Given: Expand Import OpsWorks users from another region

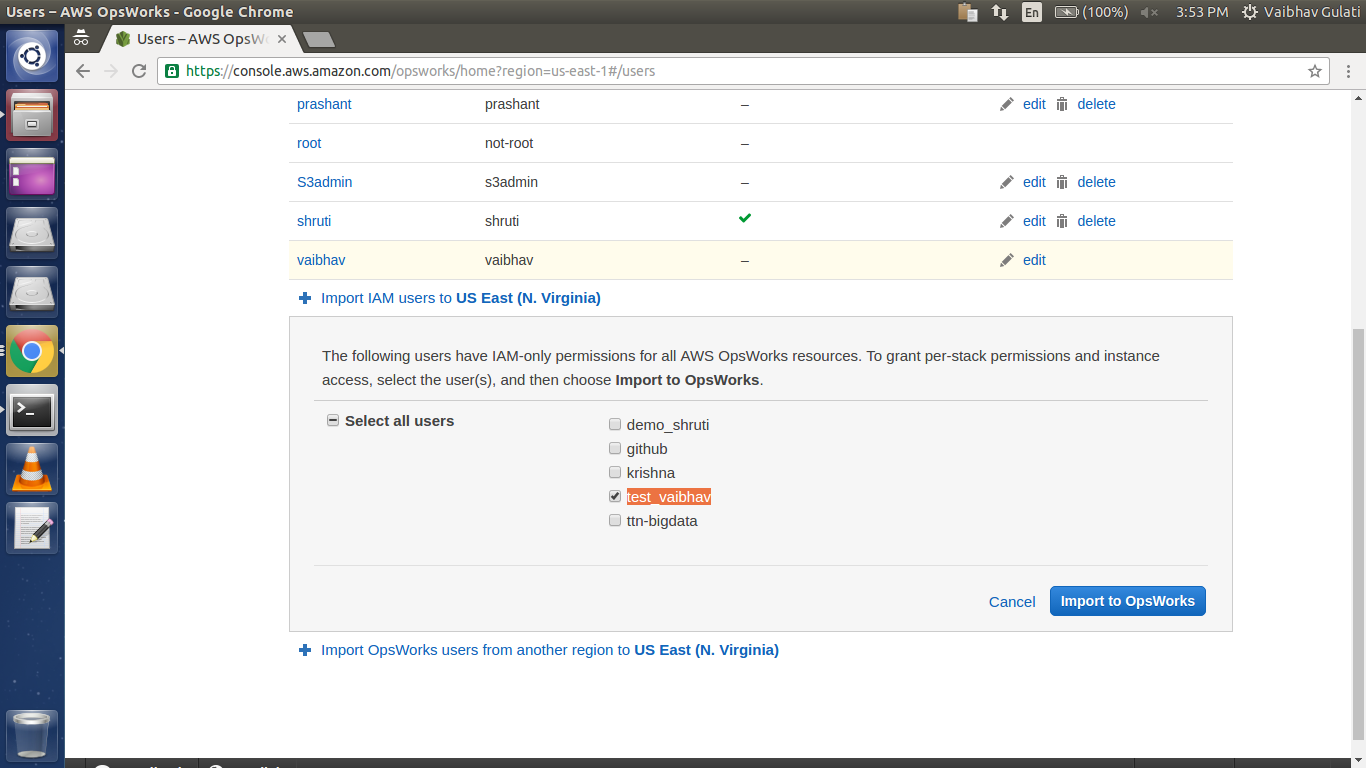Looking at the screenshot, I should pos(539,650).
